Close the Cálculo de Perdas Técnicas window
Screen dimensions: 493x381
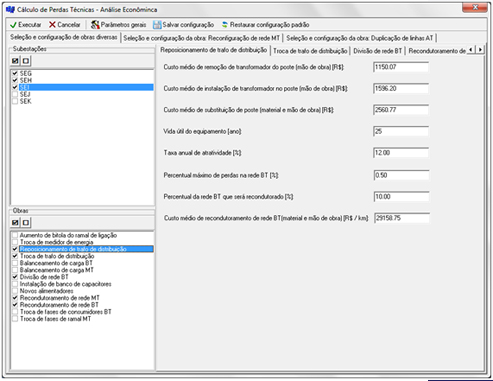(x=475, y=7)
